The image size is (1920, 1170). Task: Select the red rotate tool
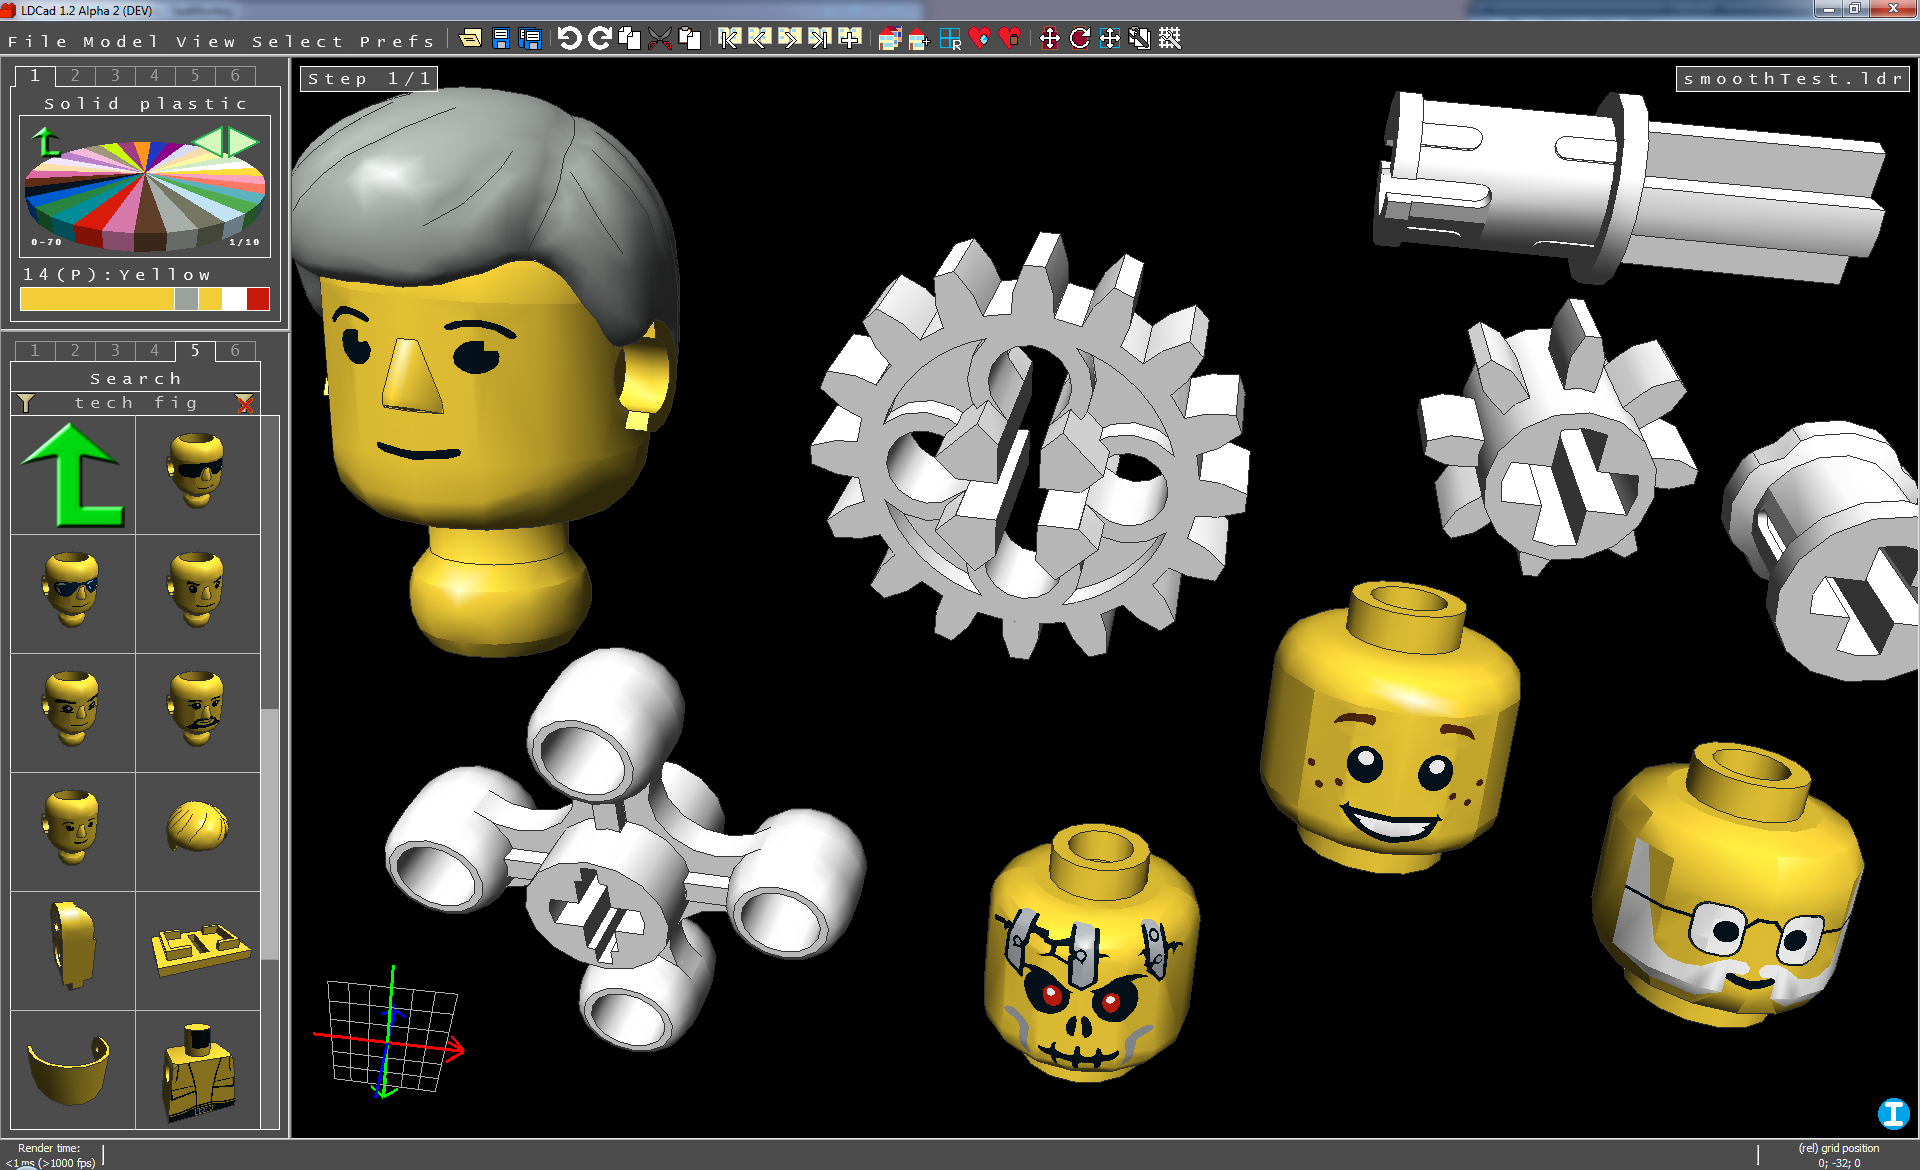pyautogui.click(x=1080, y=39)
